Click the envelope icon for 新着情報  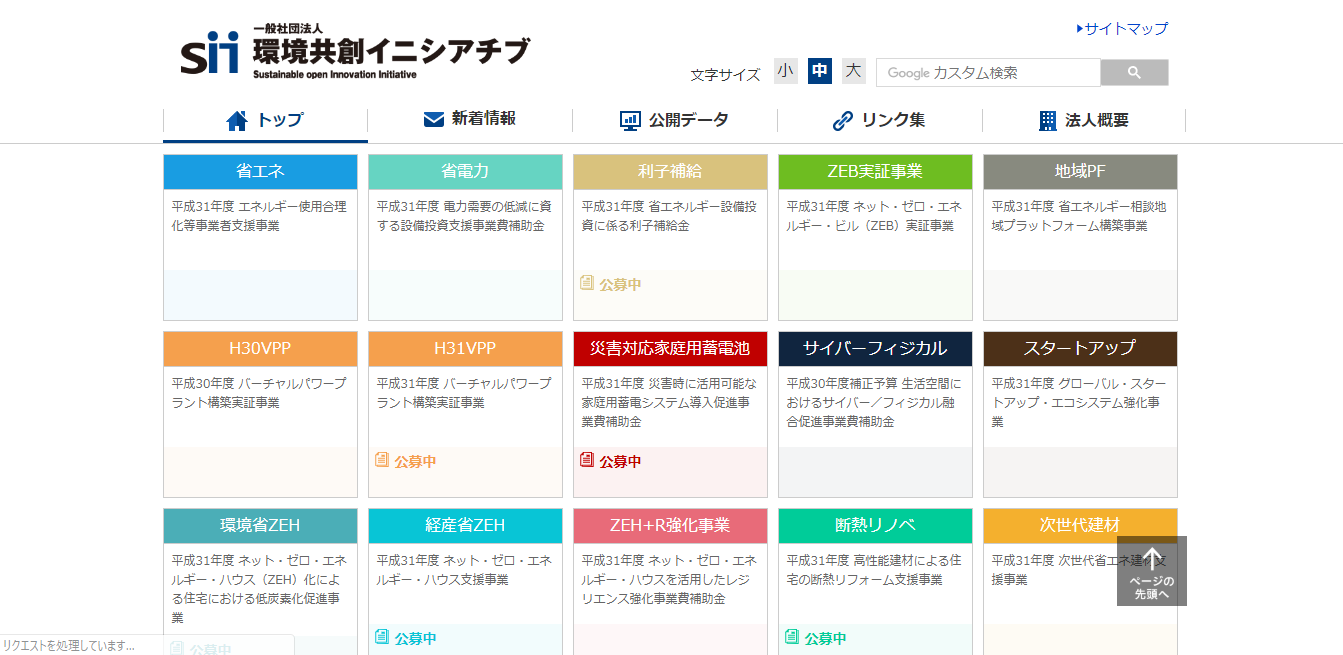tap(434, 119)
